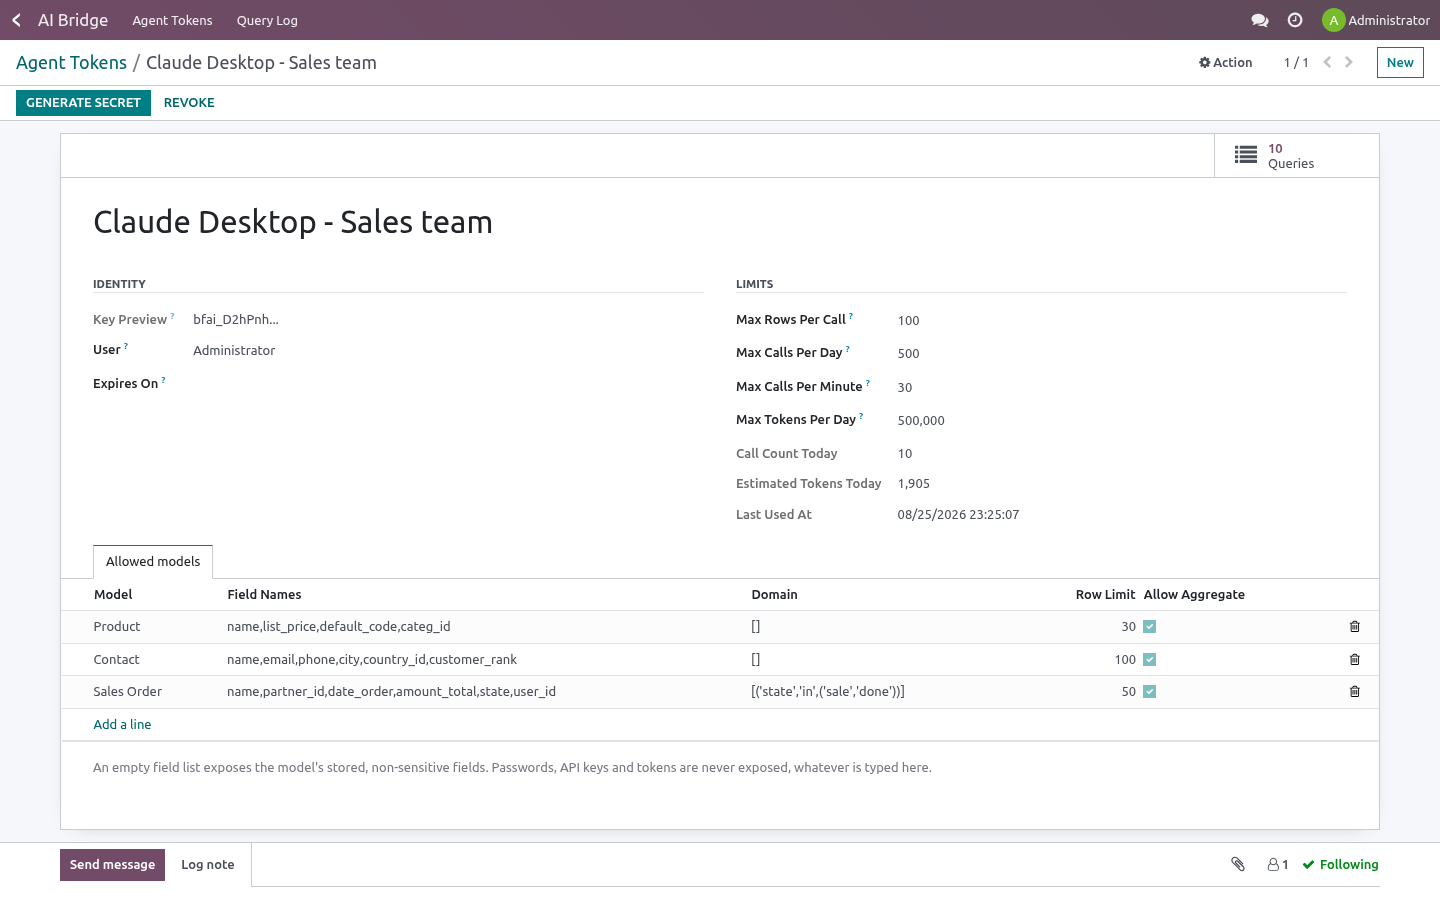Edit the Expires On date field
Image resolution: width=1440 pixels, height=900 pixels.
(x=448, y=384)
